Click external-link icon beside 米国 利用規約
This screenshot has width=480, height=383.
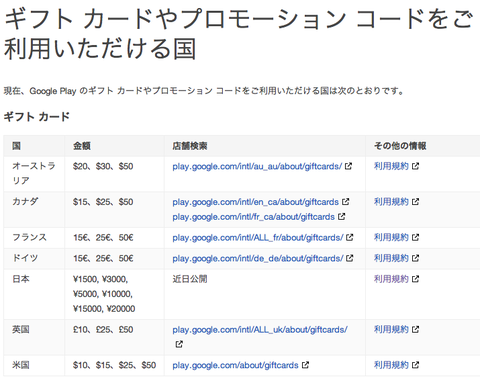tap(415, 365)
